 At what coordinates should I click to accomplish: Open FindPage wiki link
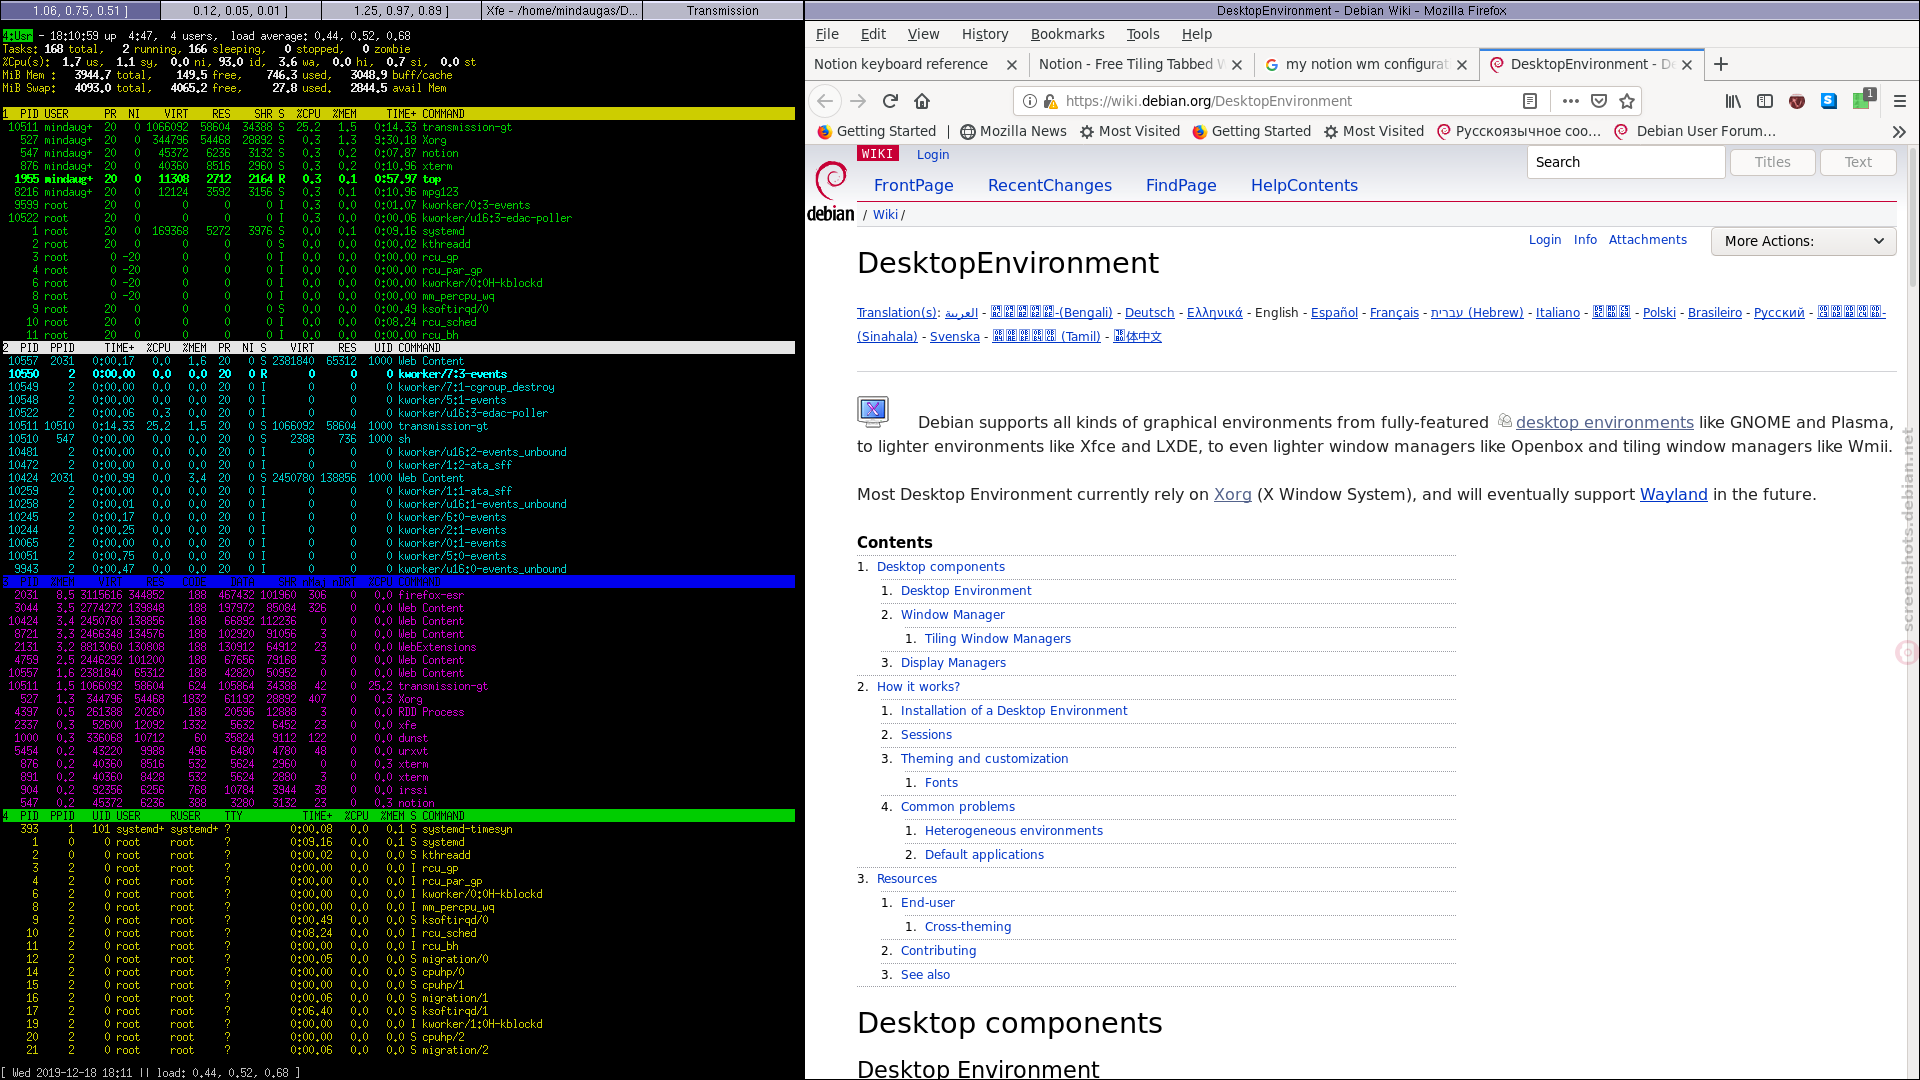pos(1181,185)
